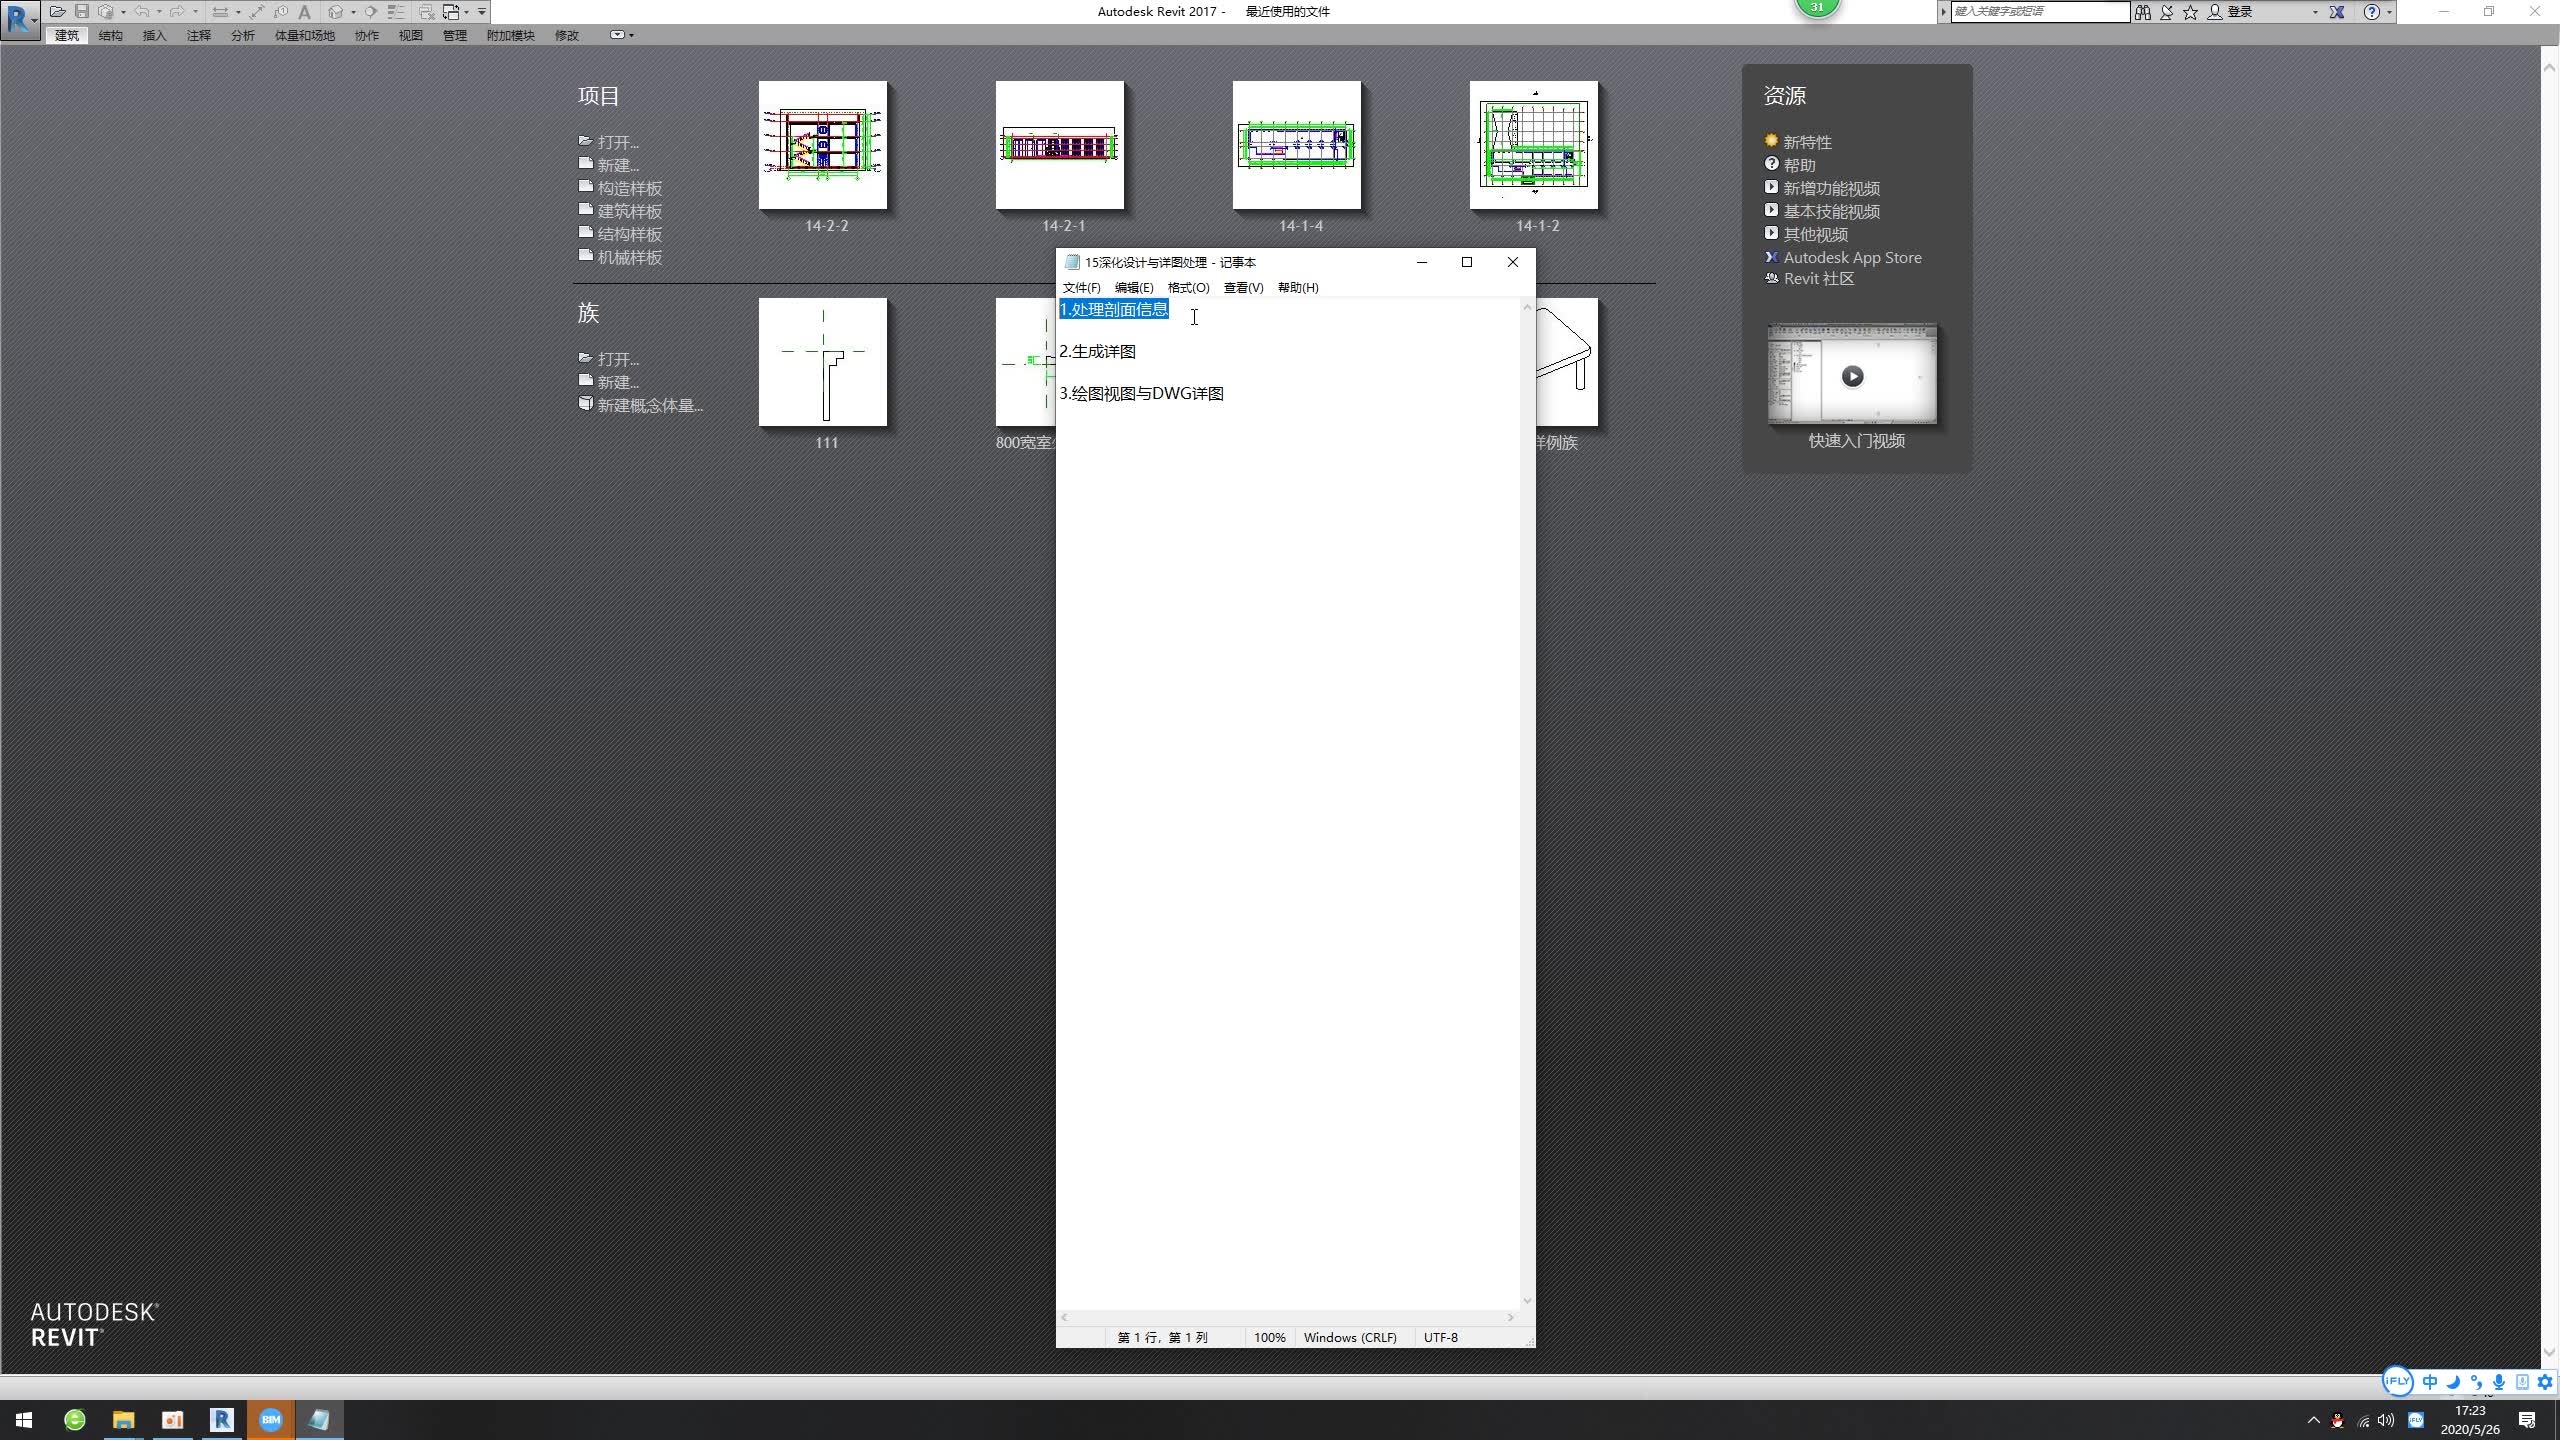Image resolution: width=2560 pixels, height=1440 pixels.
Task: Click the 100% zoom indicator in Notepad status bar
Action: 1268,1337
